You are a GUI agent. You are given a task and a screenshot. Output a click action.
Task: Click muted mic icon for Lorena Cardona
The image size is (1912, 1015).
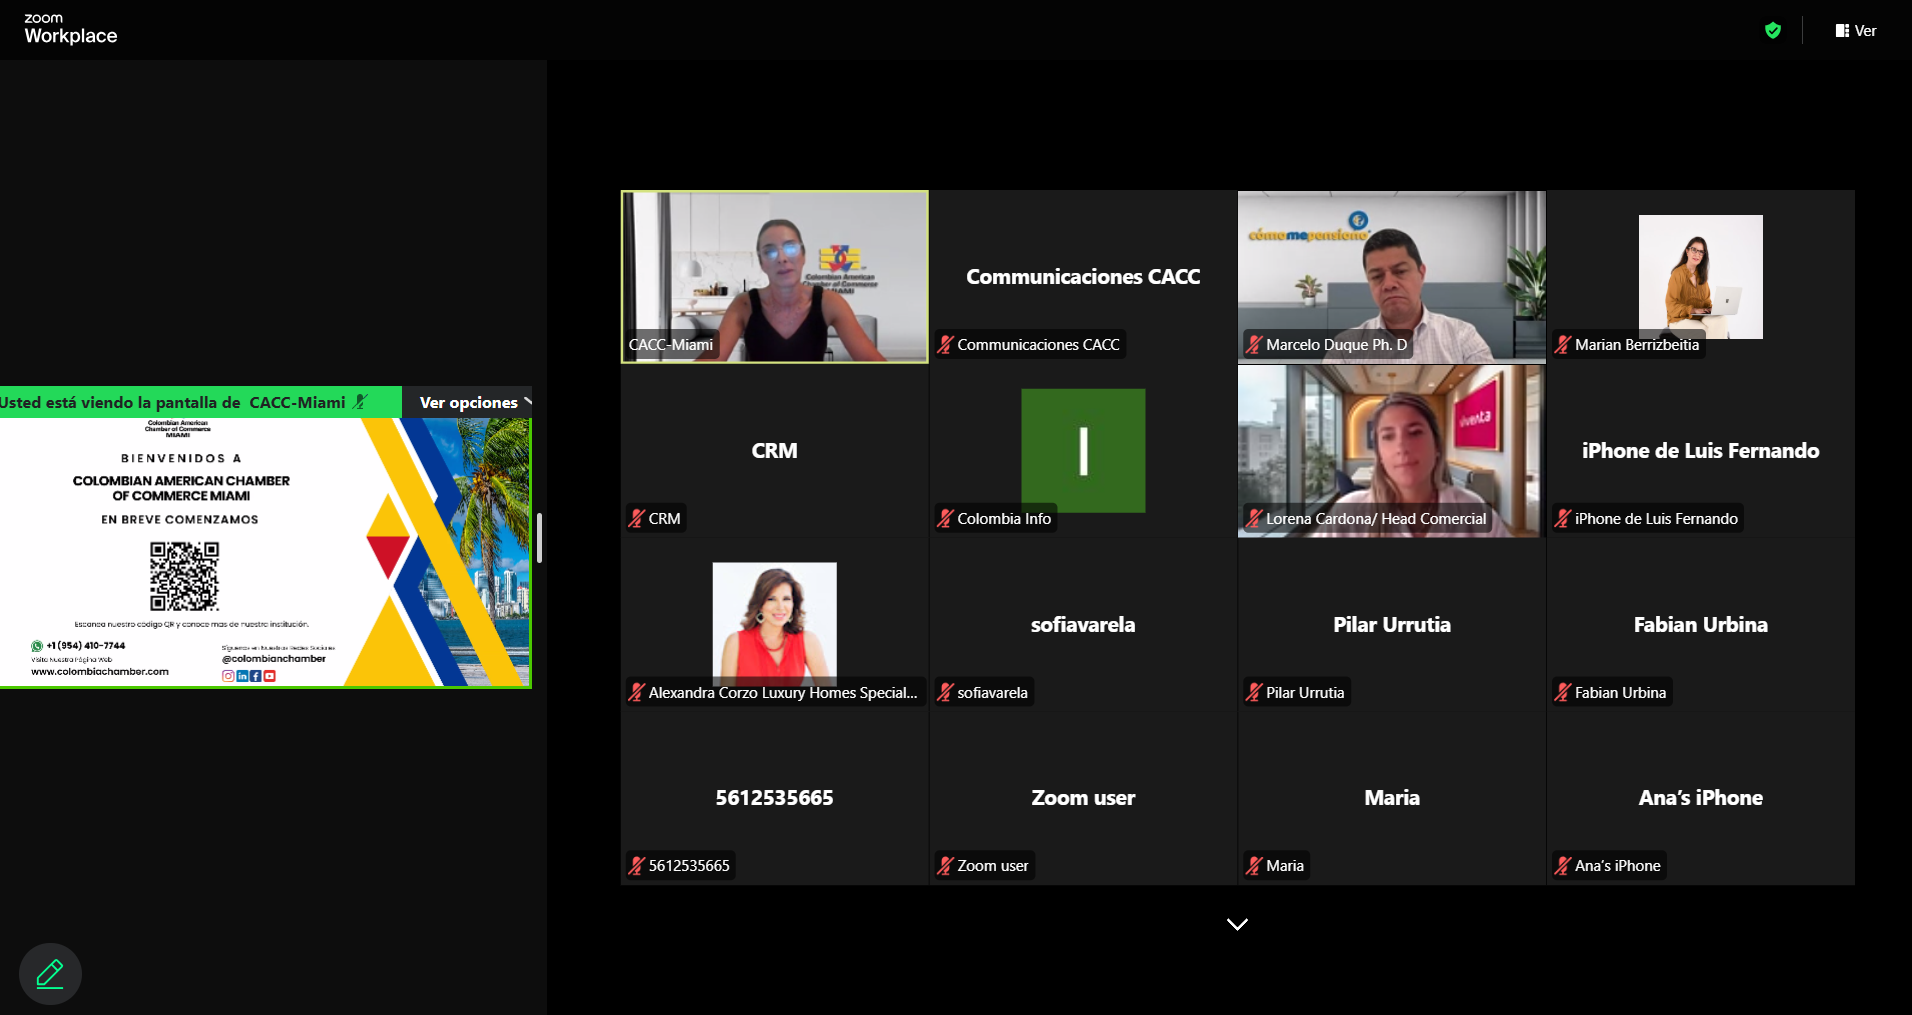[x=1254, y=519]
